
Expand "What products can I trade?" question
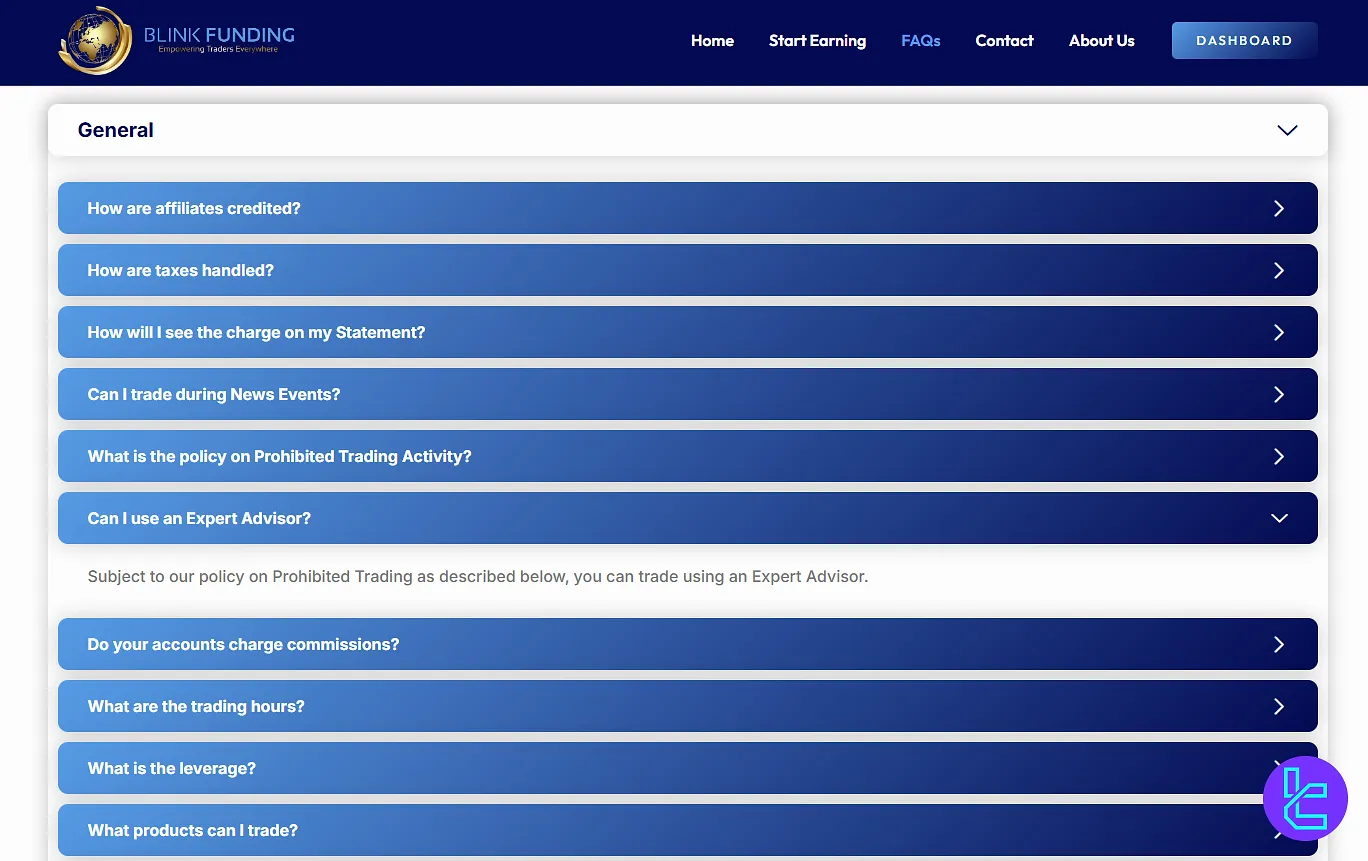tap(193, 830)
